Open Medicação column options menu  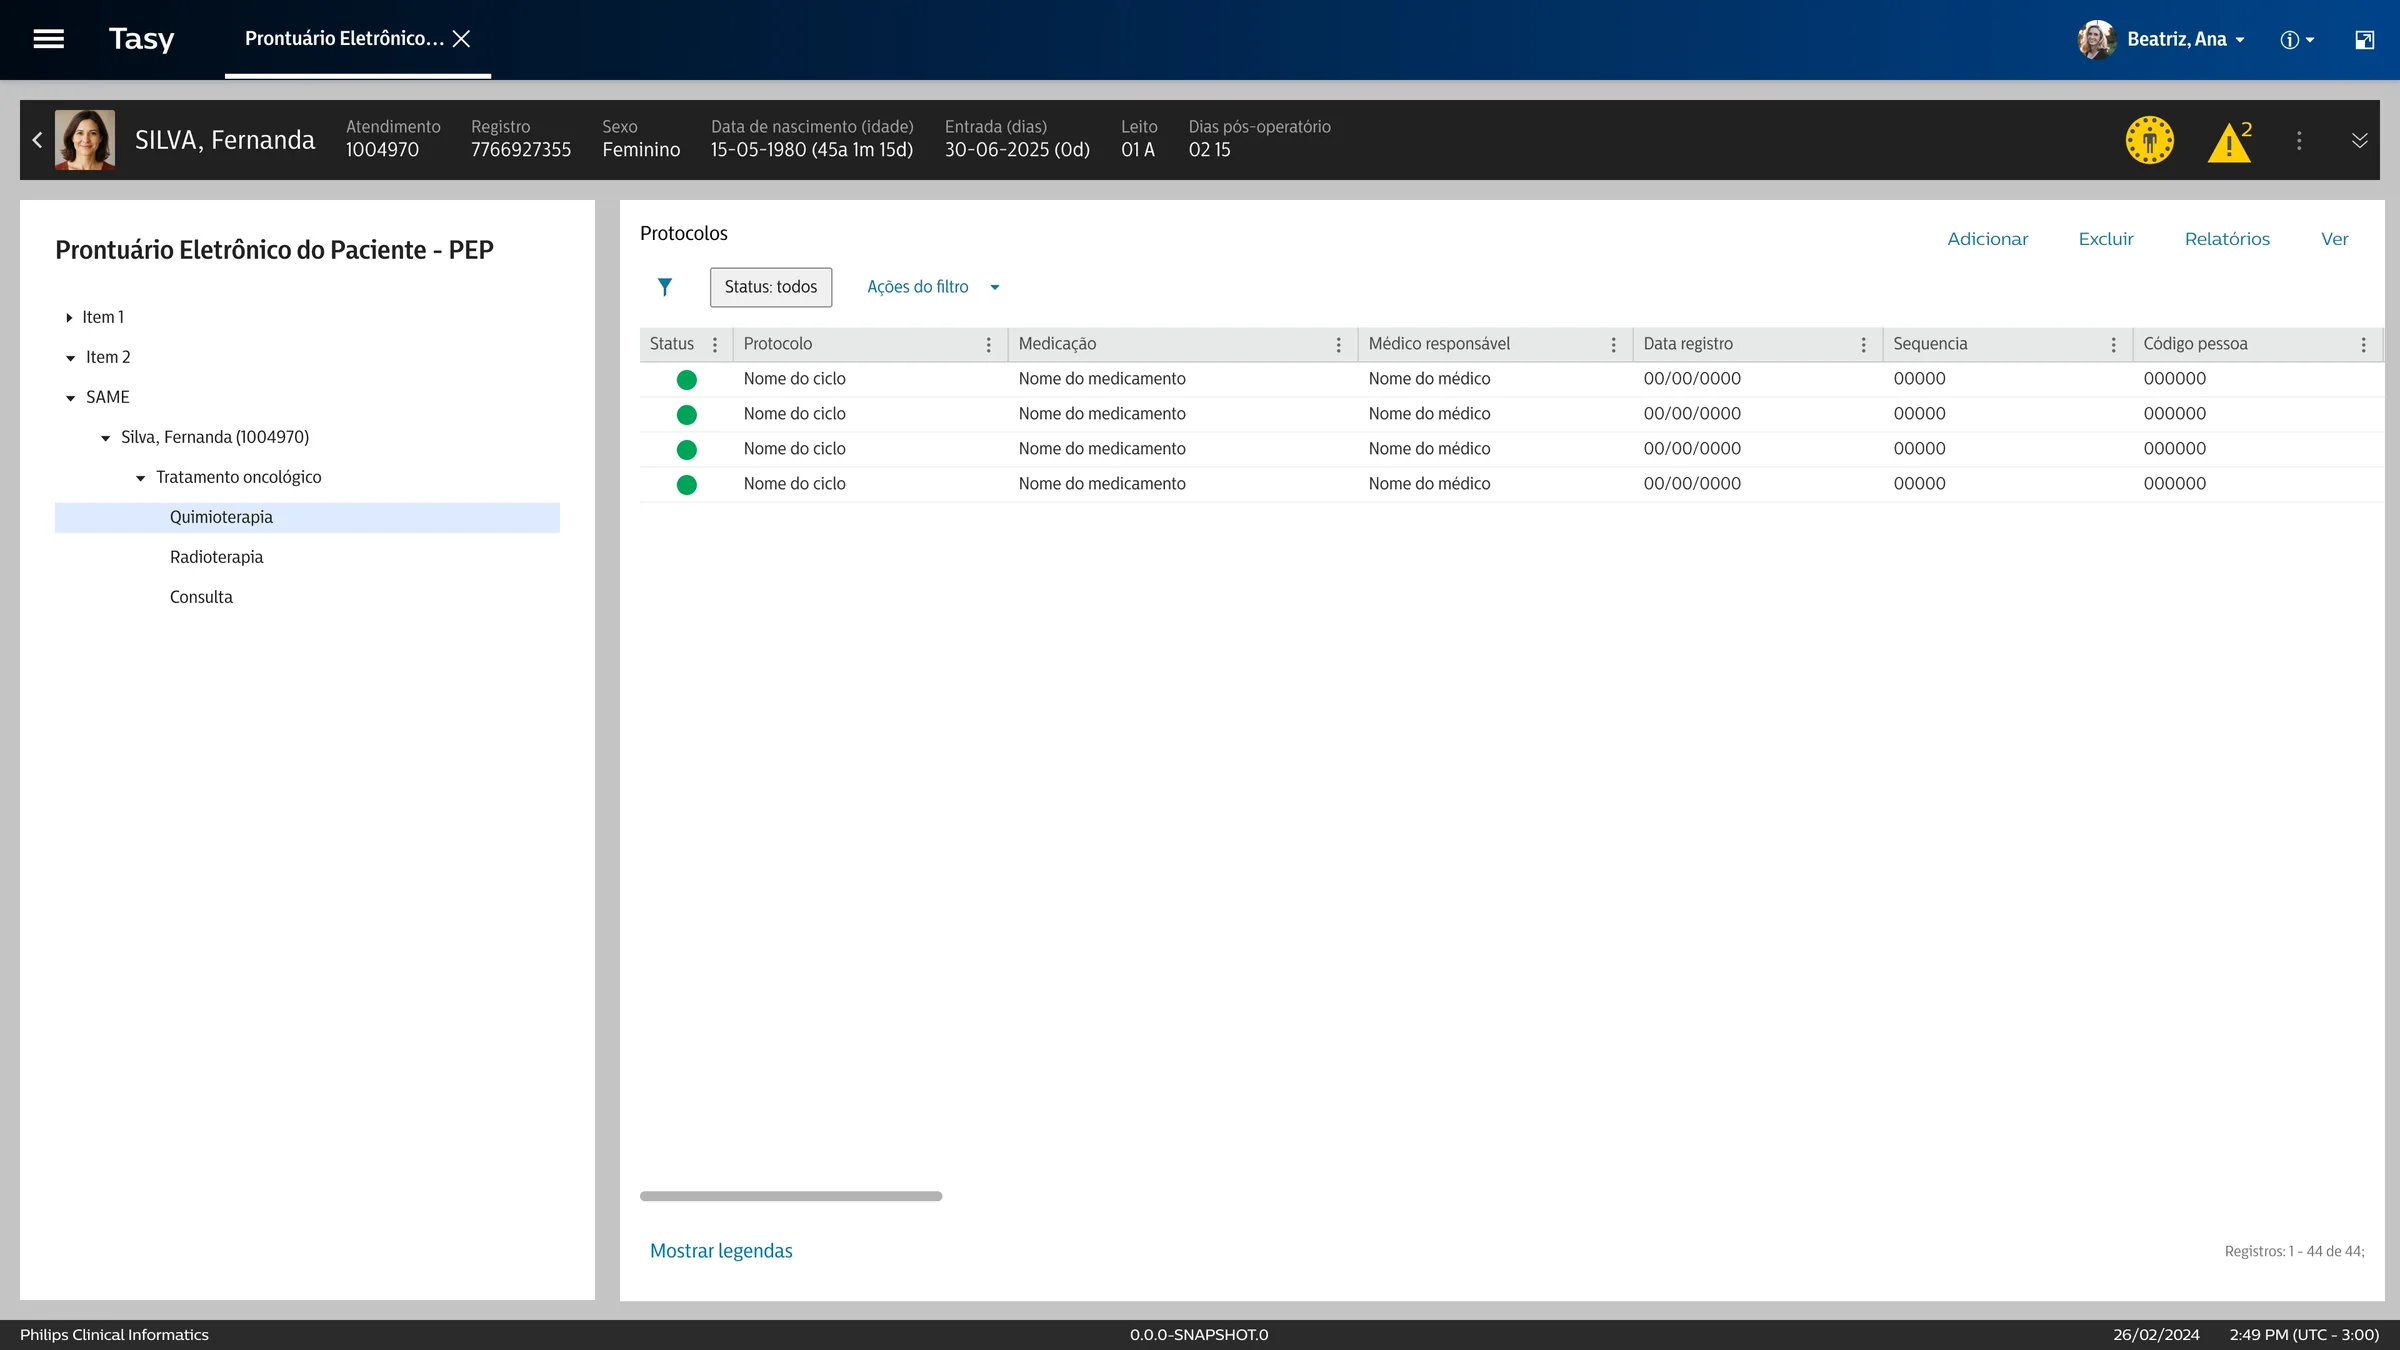1339,344
